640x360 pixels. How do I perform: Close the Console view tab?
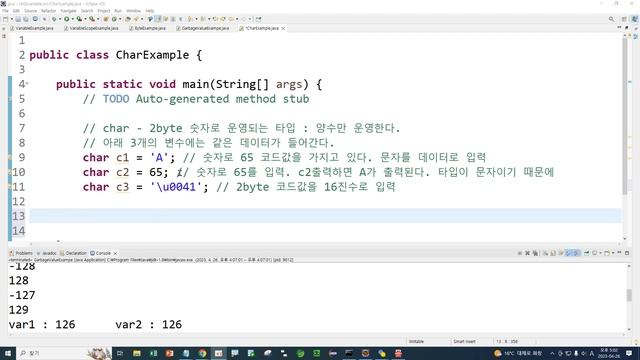click(115, 253)
